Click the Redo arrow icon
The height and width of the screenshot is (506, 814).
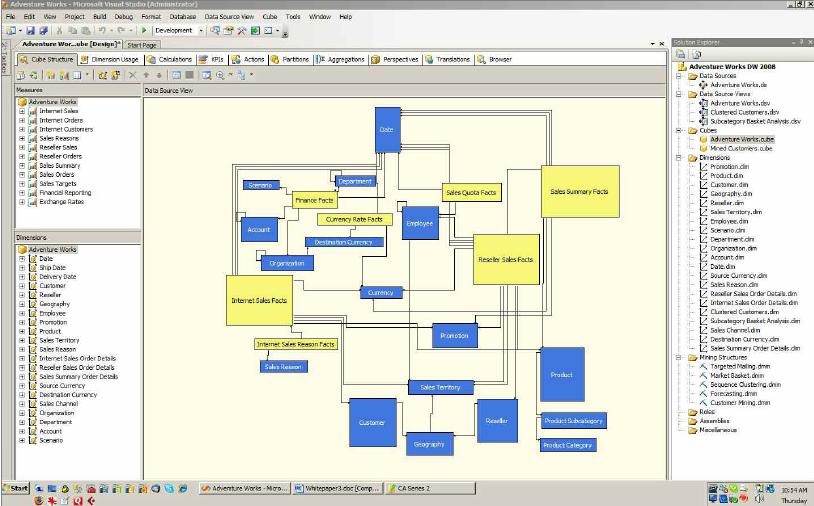click(121, 31)
